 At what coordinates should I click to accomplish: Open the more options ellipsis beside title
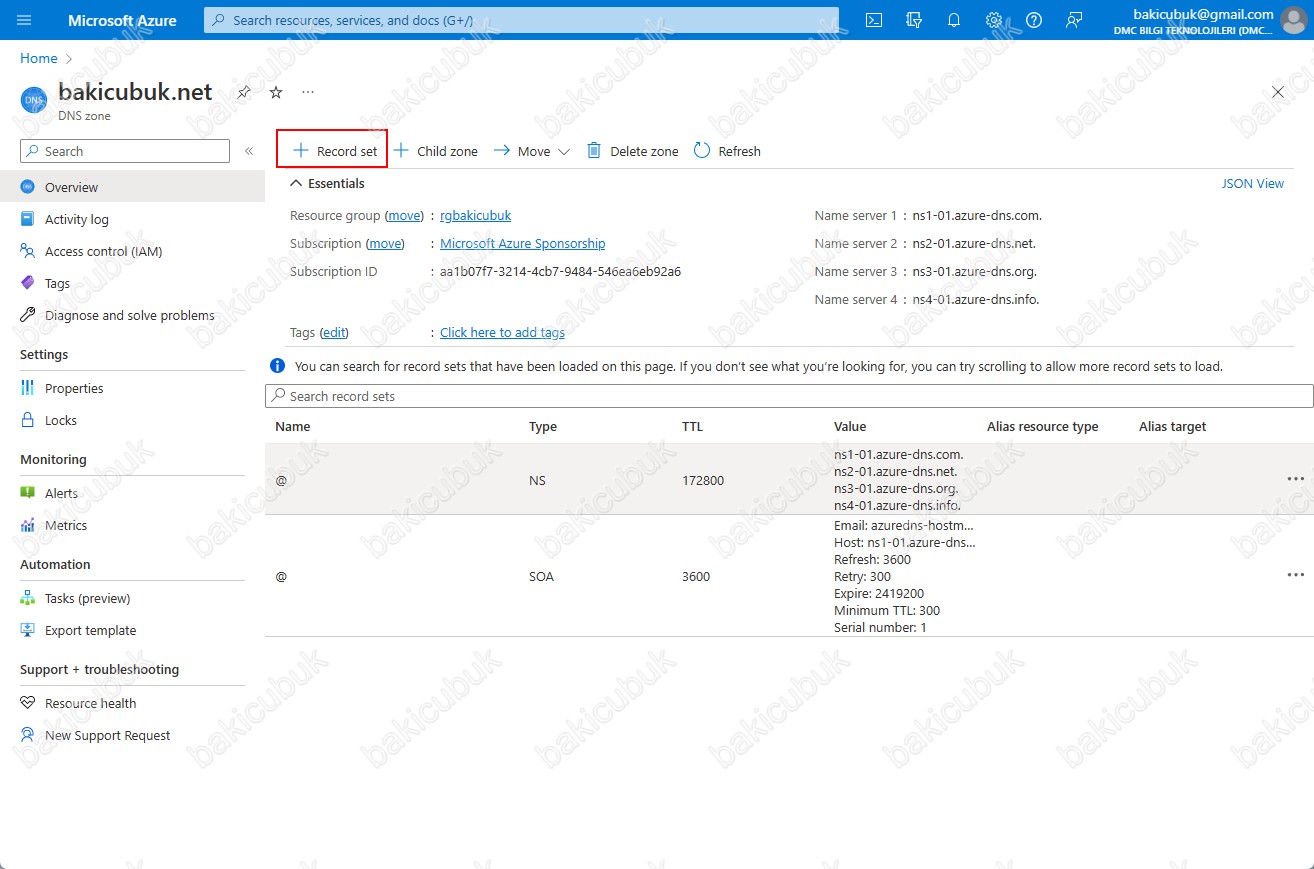click(308, 92)
